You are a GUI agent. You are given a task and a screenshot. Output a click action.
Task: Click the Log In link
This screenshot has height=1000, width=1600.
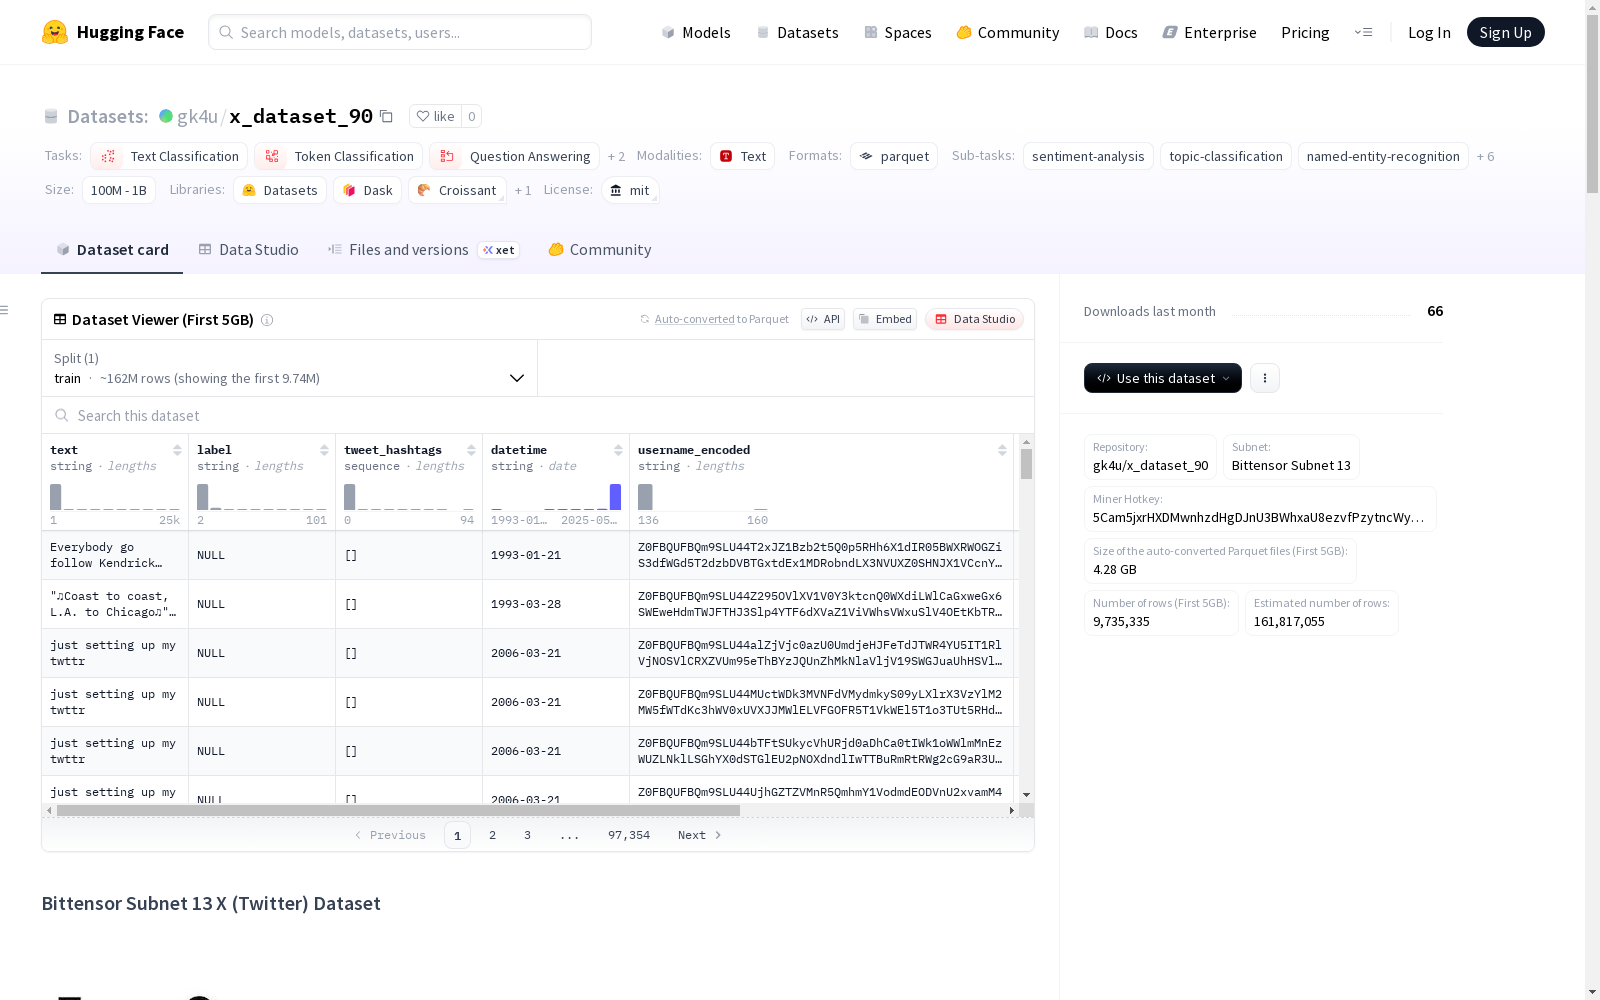[1429, 33]
